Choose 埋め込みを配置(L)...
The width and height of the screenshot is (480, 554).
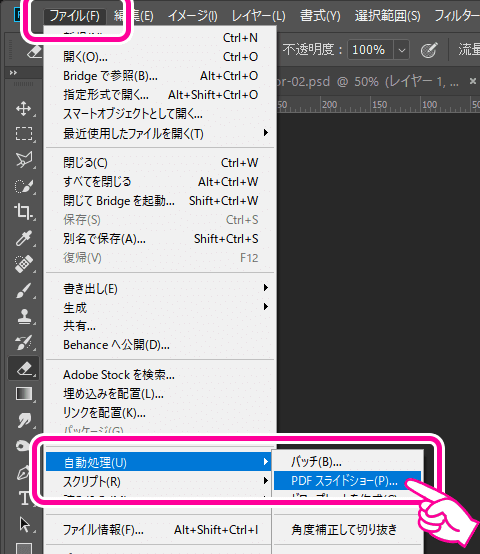coord(160,394)
